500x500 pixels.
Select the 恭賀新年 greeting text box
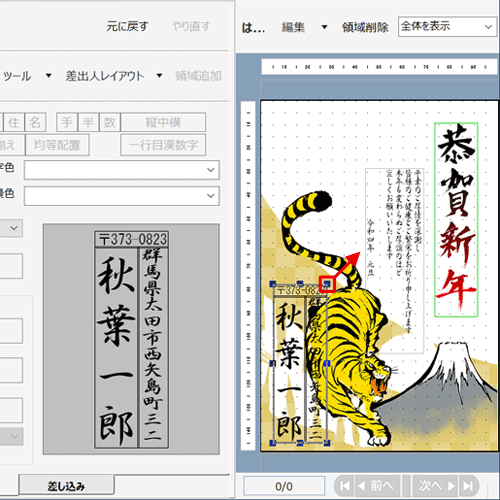tap(456, 219)
